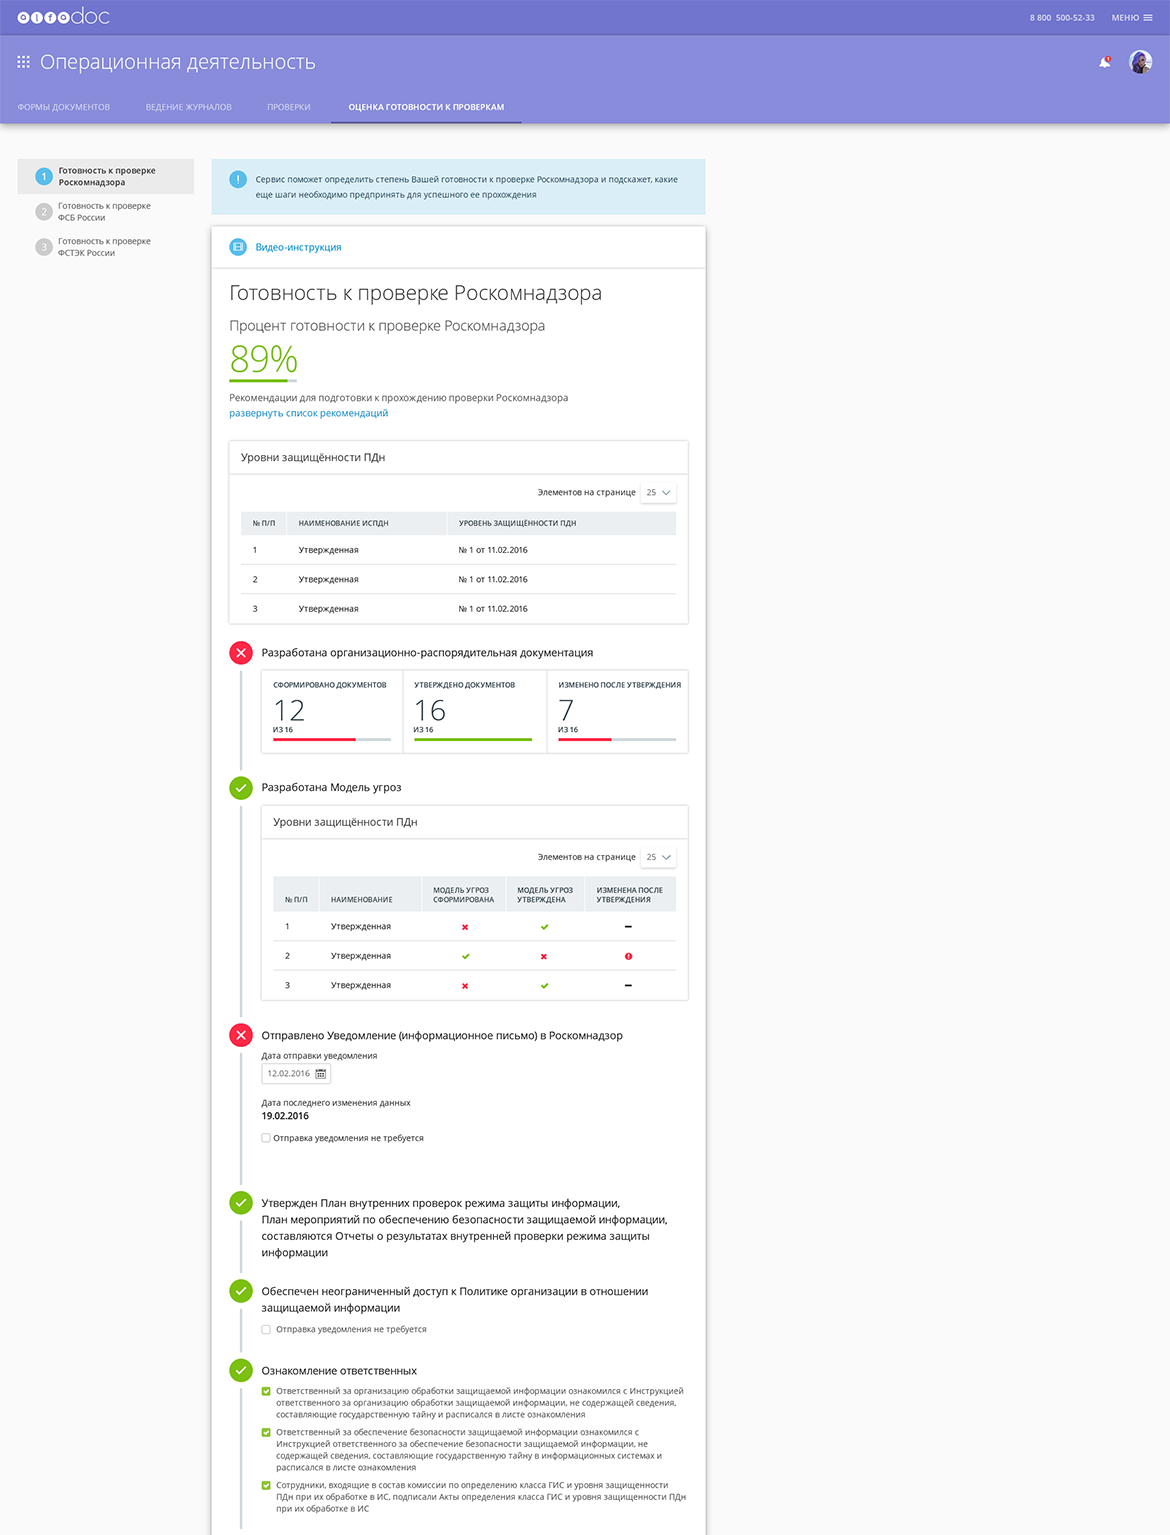Go to 'Готовность к проверке ФСБ России' step
Image resolution: width=1170 pixels, height=1535 pixels.
pos(104,212)
